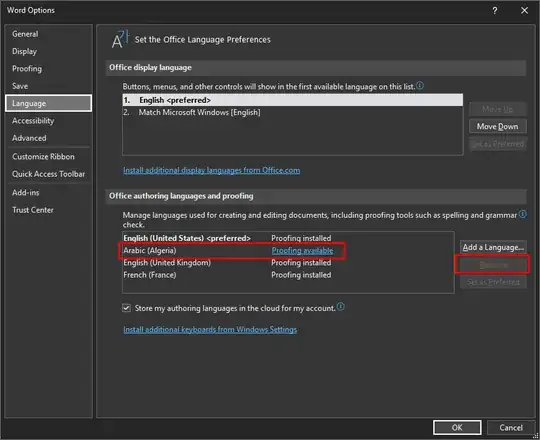Image resolution: width=540 pixels, height=440 pixels.
Task: Open the Display options category
Action: [49, 51]
